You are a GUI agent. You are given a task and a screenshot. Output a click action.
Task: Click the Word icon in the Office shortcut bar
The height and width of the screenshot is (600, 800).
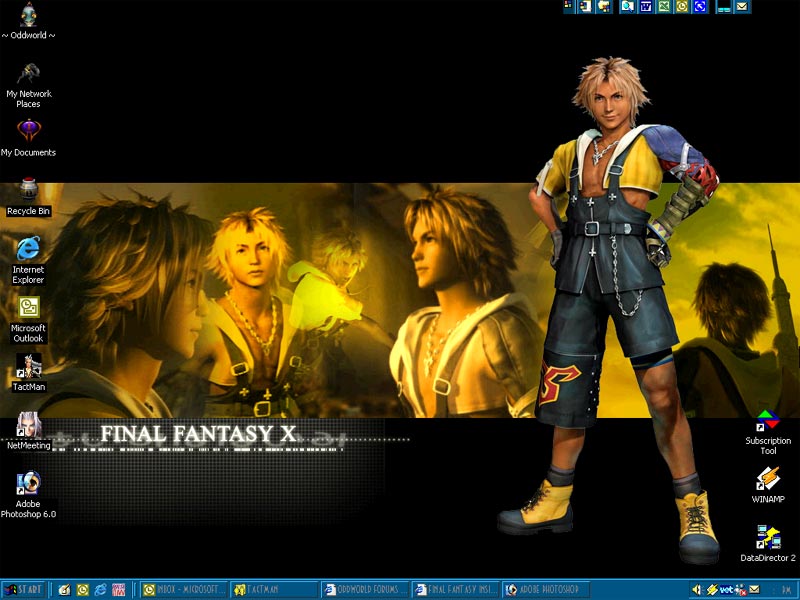(x=646, y=6)
